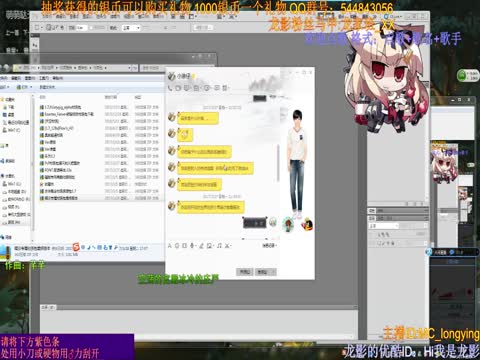Go back in the Explorer window

pos(1,68)
